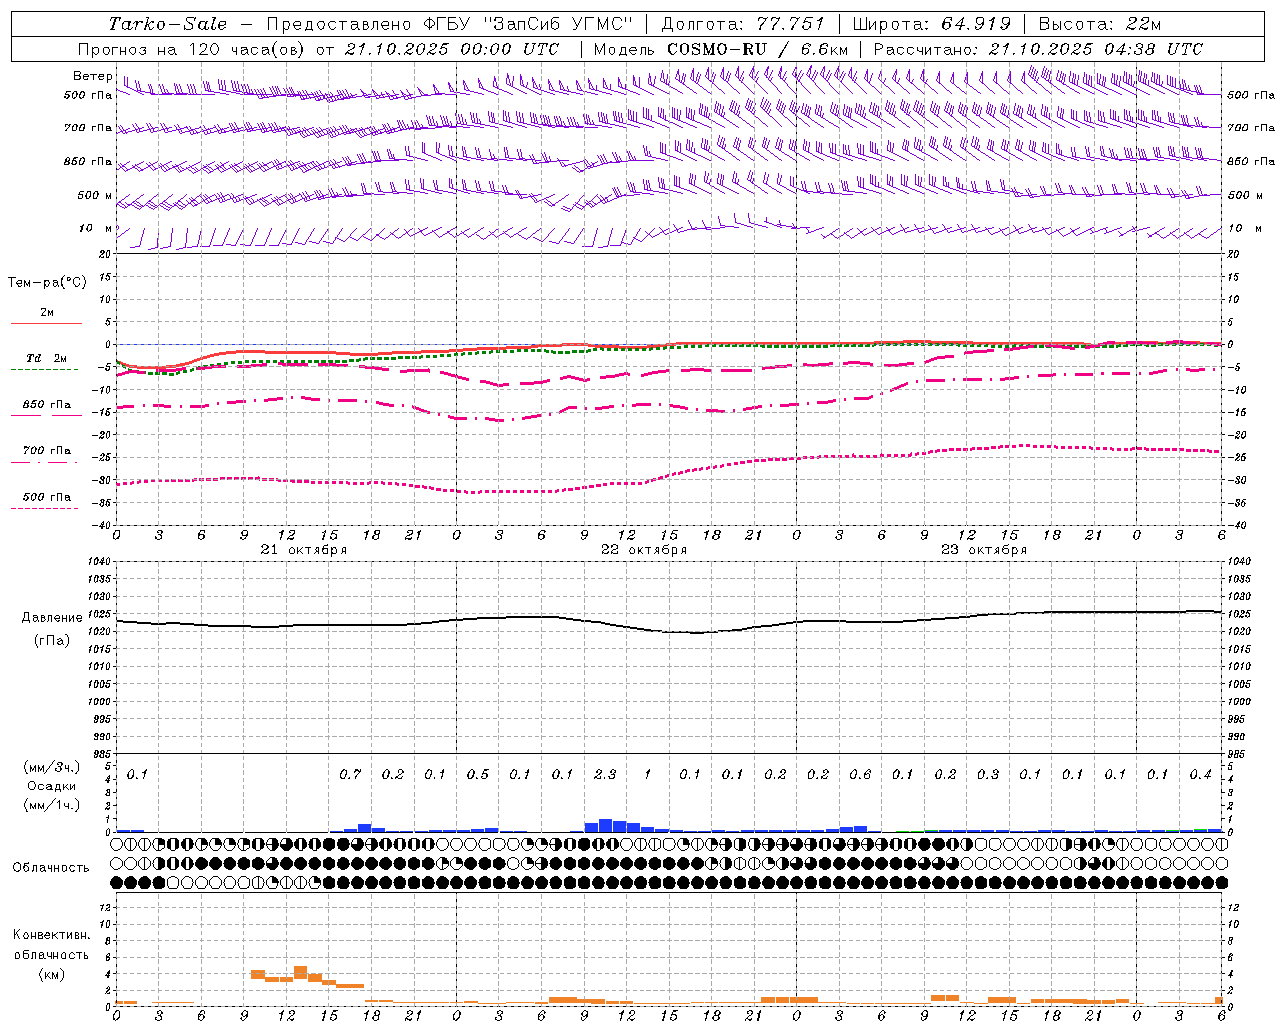
Task: Click the "Осадки" precipitation label
Action: pos(51,786)
